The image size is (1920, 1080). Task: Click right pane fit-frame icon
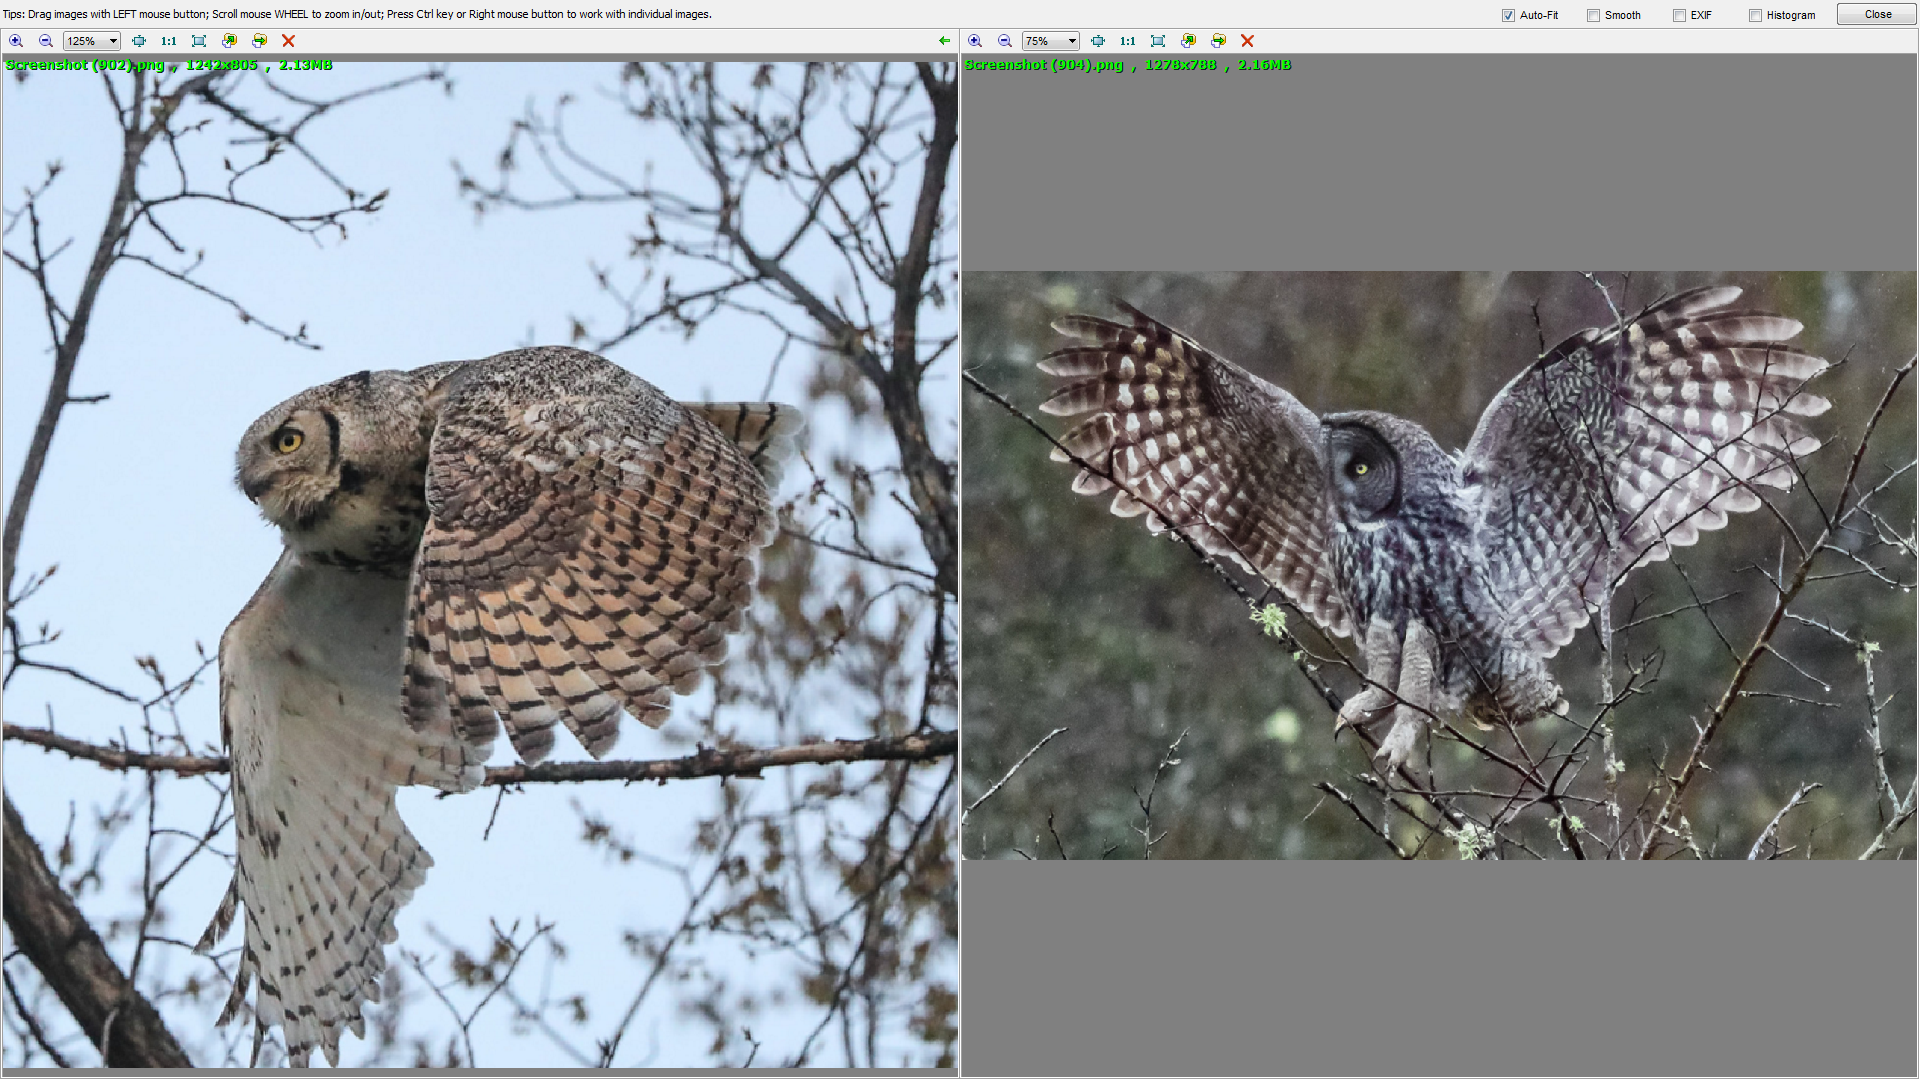coord(1158,41)
